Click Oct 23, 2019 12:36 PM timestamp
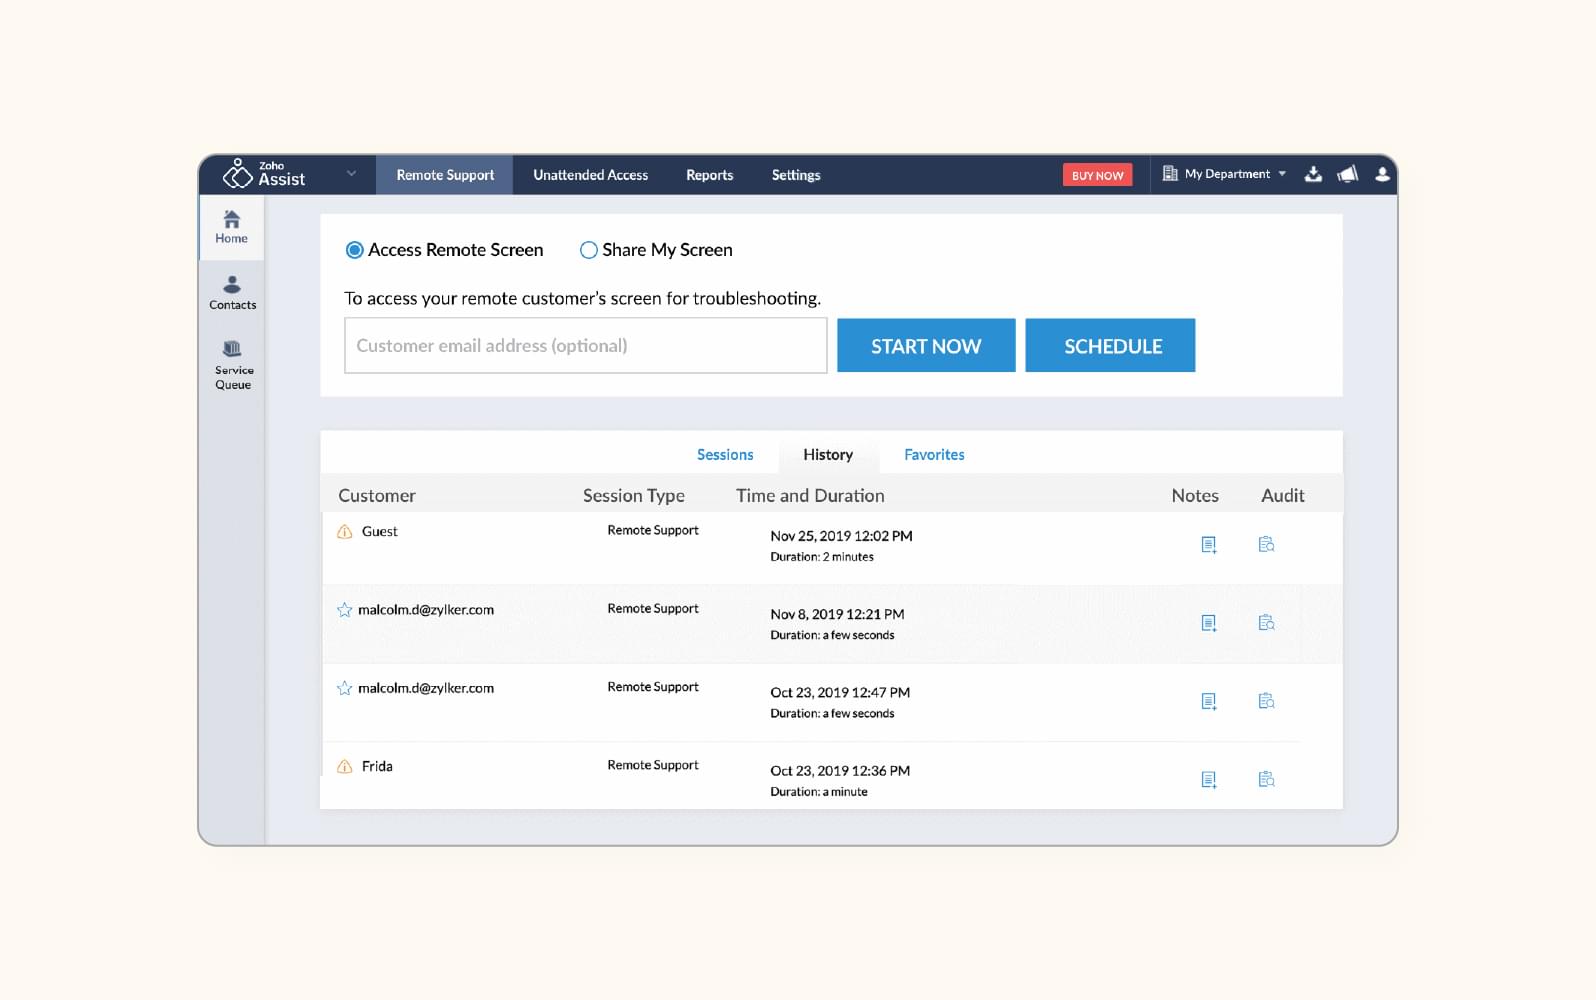Image resolution: width=1596 pixels, height=1000 pixels. [840, 771]
